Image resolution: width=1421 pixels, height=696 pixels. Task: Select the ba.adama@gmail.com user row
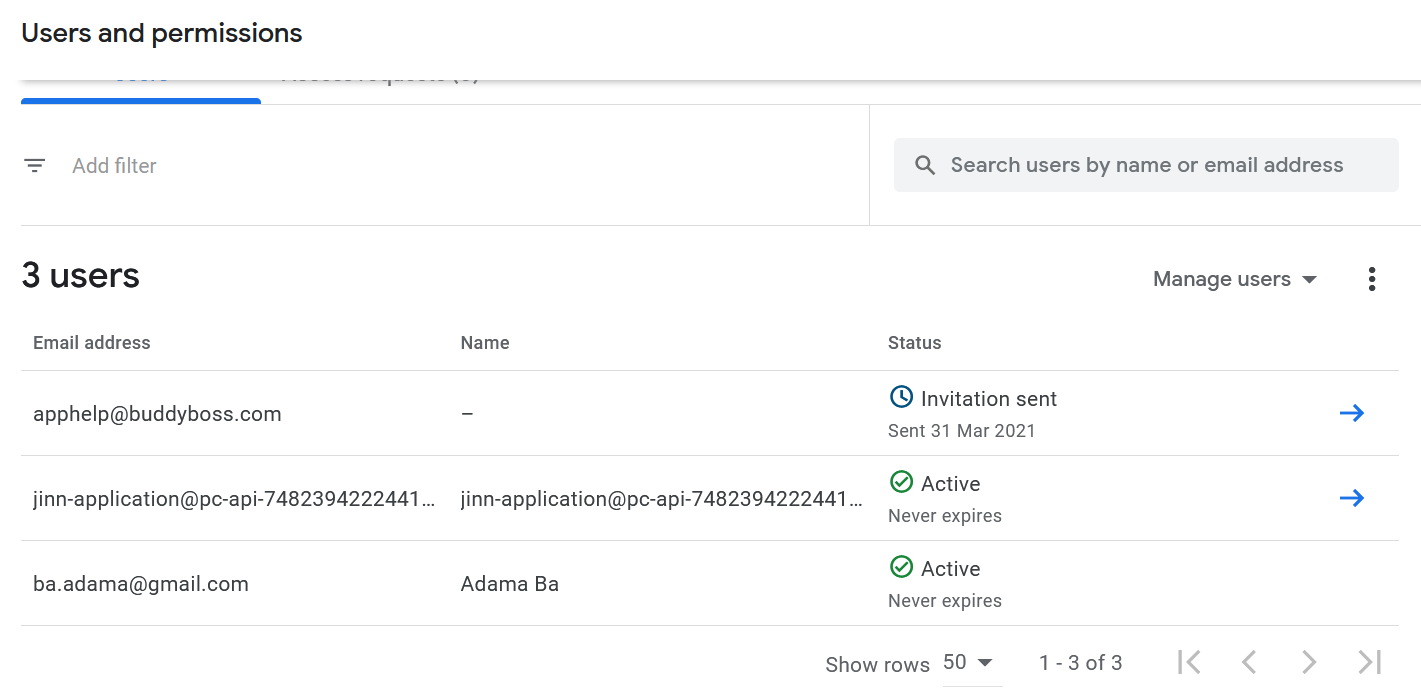pyautogui.click(x=141, y=584)
